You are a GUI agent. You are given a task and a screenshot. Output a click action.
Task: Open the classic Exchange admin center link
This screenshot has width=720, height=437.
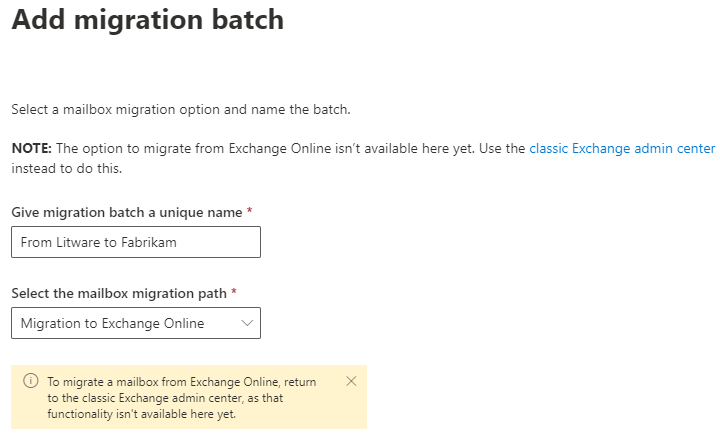(622, 149)
